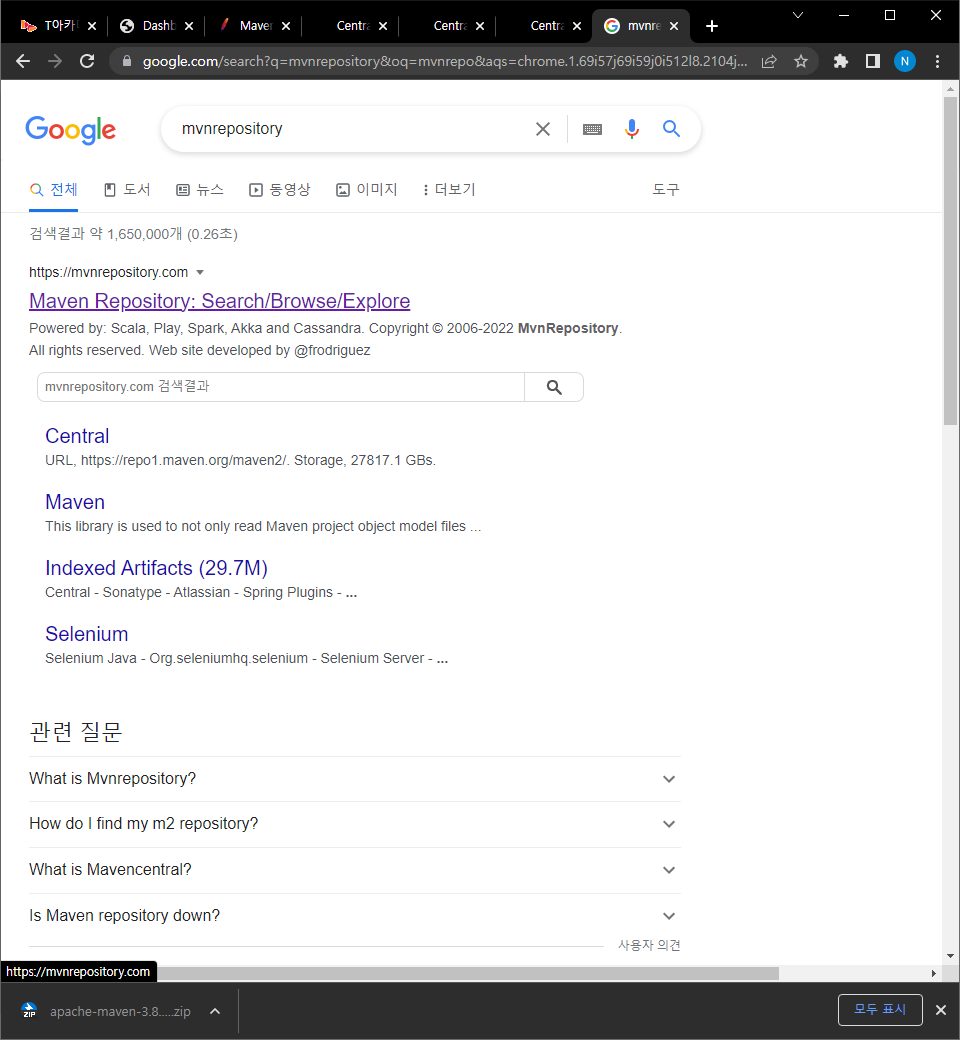The width and height of the screenshot is (960, 1040).
Task: Expand 'How do I find my m2 repository?'
Action: [x=355, y=824]
